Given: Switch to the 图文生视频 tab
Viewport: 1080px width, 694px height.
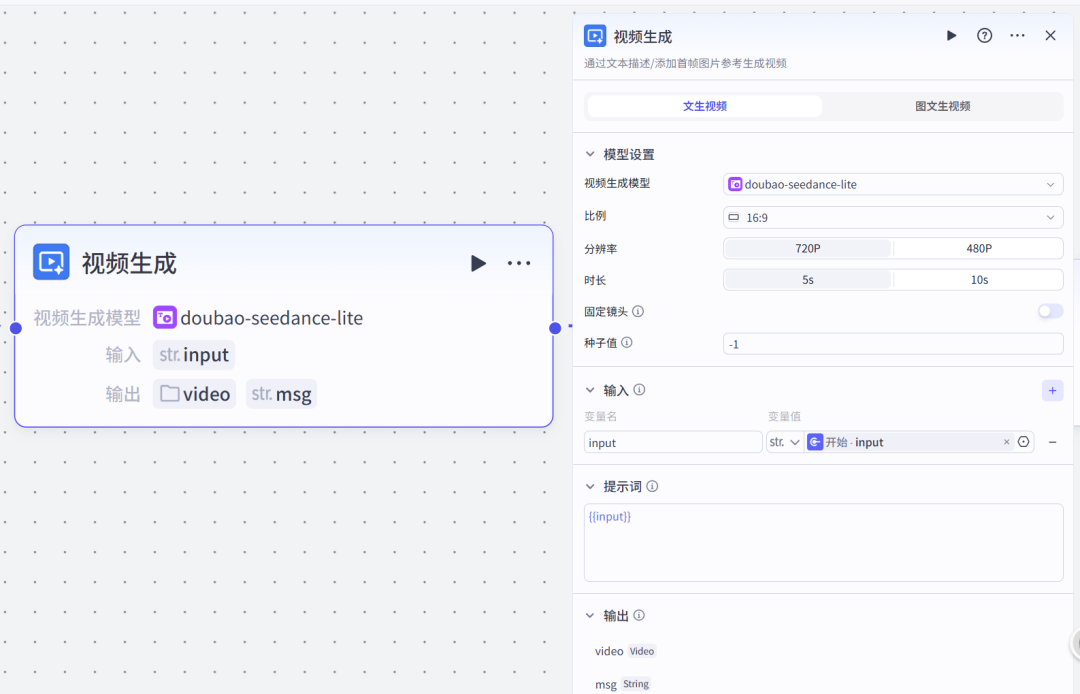Looking at the screenshot, I should [x=942, y=106].
